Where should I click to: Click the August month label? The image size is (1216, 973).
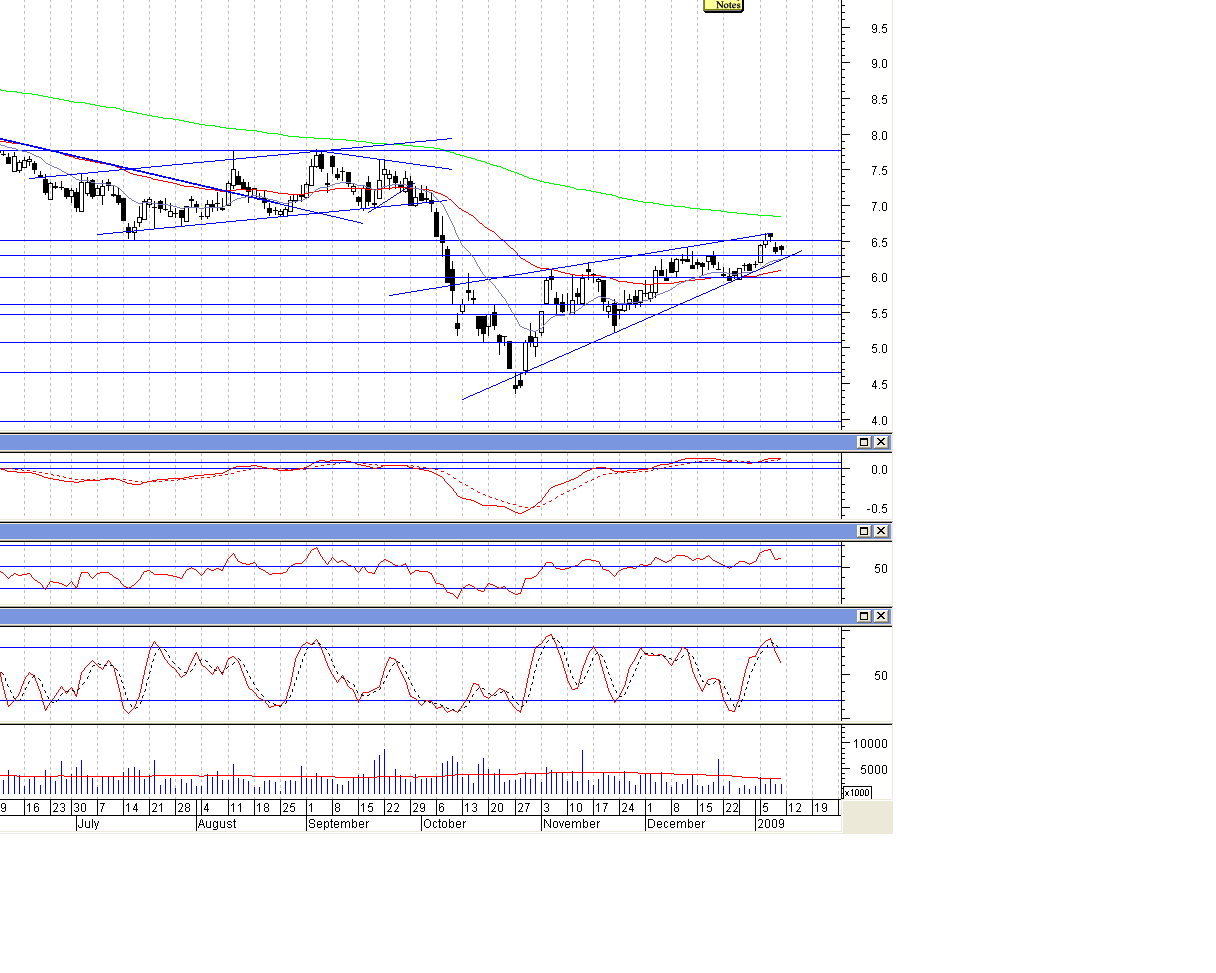pos(217,824)
